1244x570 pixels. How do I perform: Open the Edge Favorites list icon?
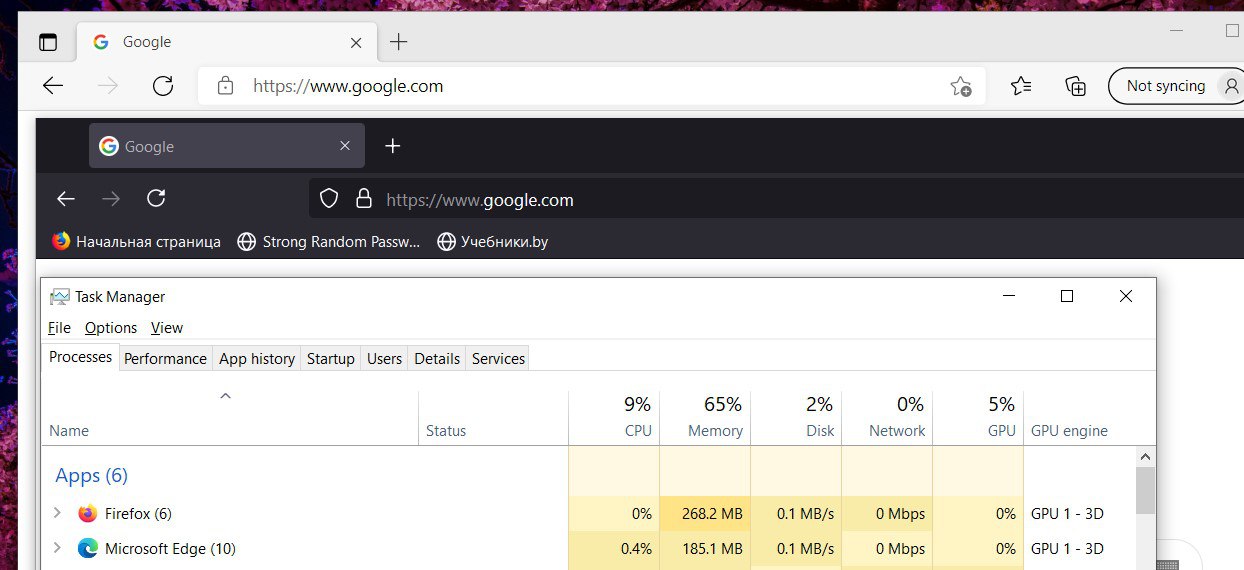1021,86
